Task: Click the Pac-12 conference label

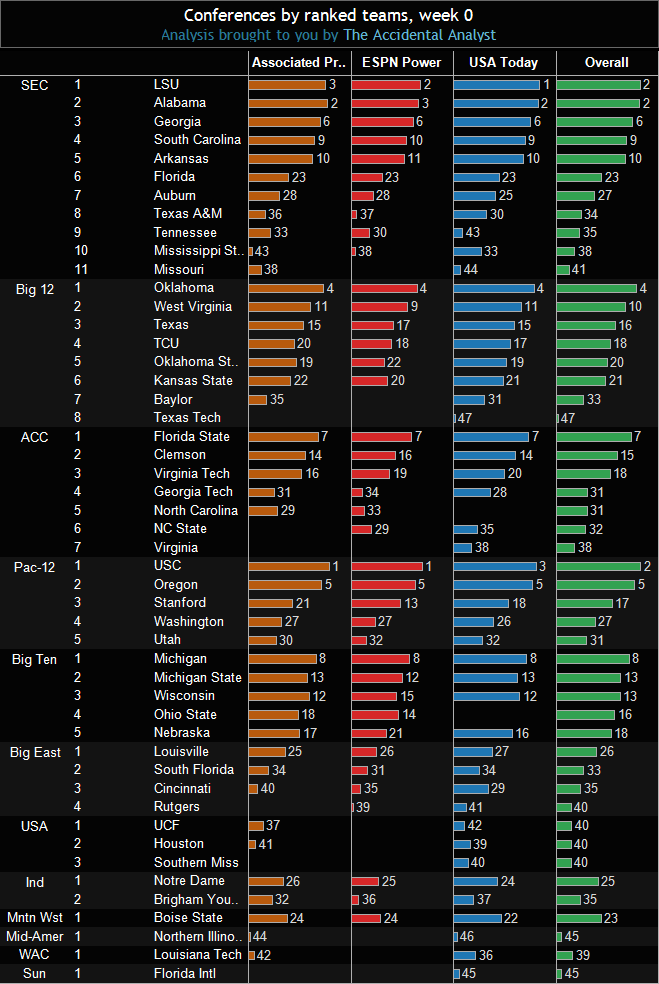Action: 35,567
